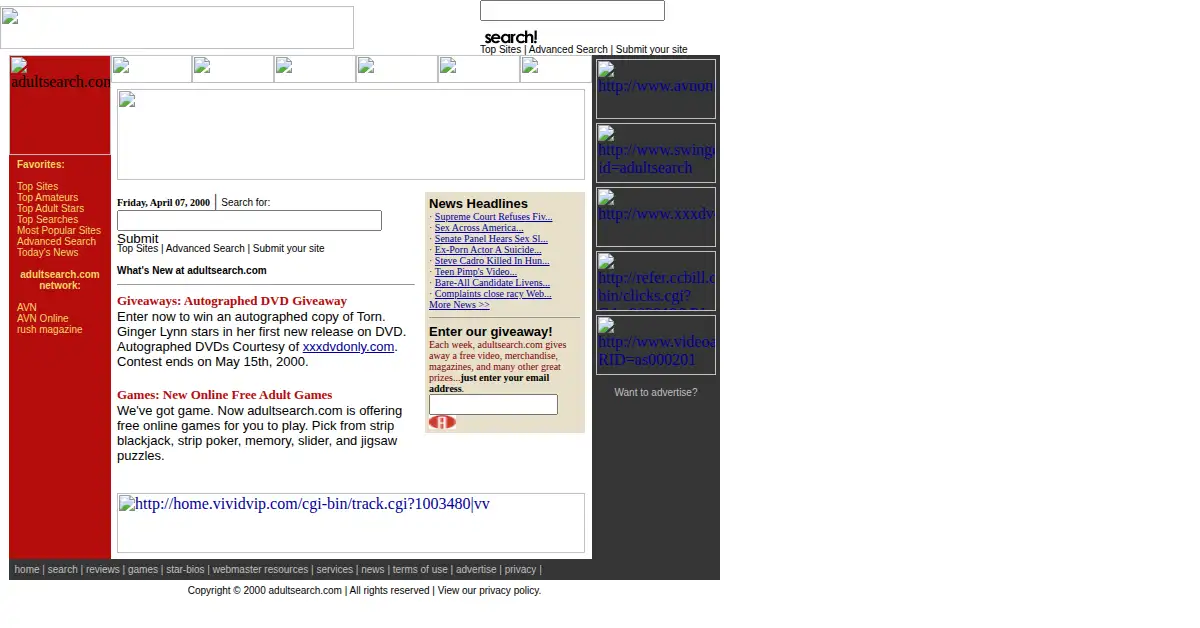Click 'news' in footer menu
The width and height of the screenshot is (1200, 628).
coord(373,569)
